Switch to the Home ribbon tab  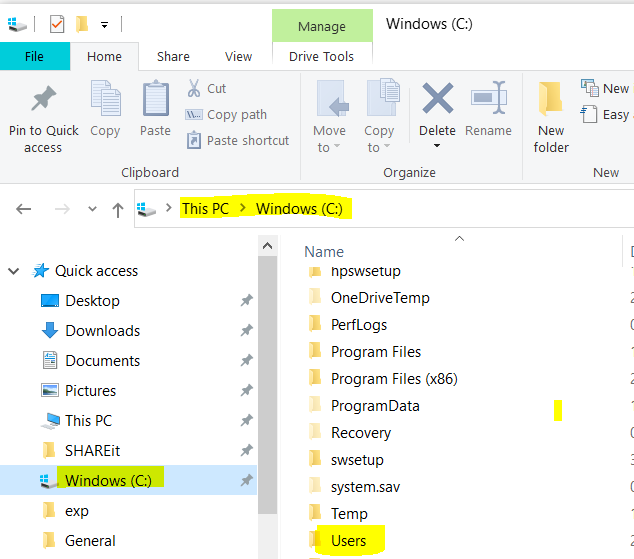click(104, 56)
